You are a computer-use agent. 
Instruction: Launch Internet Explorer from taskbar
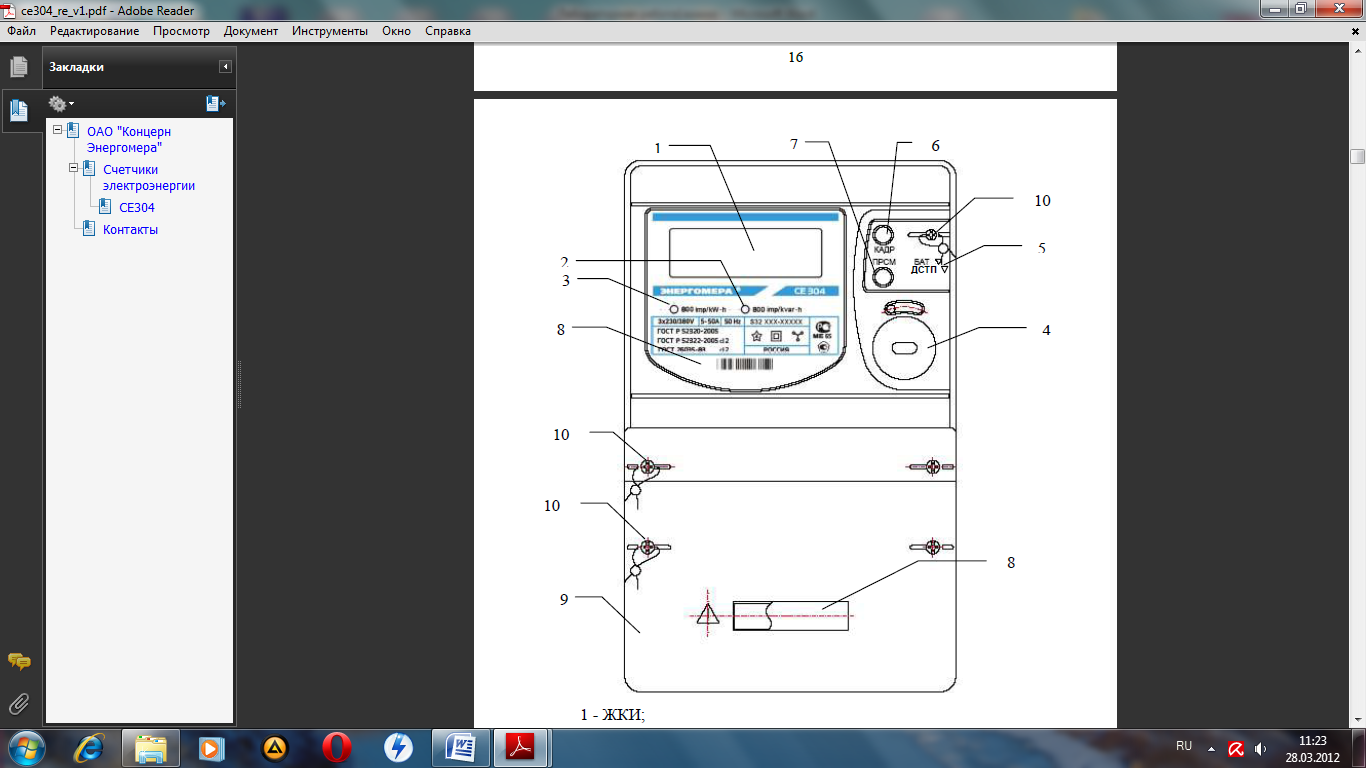click(x=89, y=747)
